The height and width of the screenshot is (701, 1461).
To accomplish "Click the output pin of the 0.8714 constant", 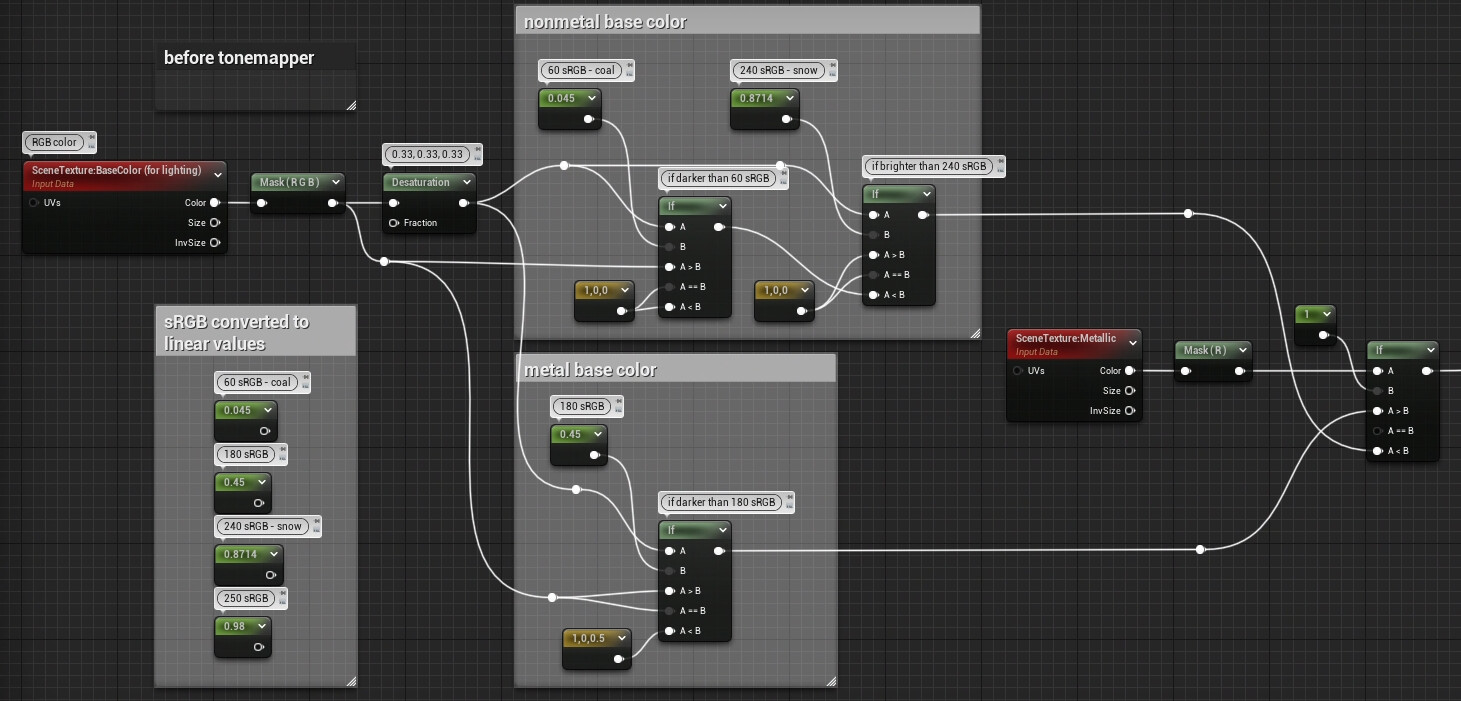I will tap(786, 119).
